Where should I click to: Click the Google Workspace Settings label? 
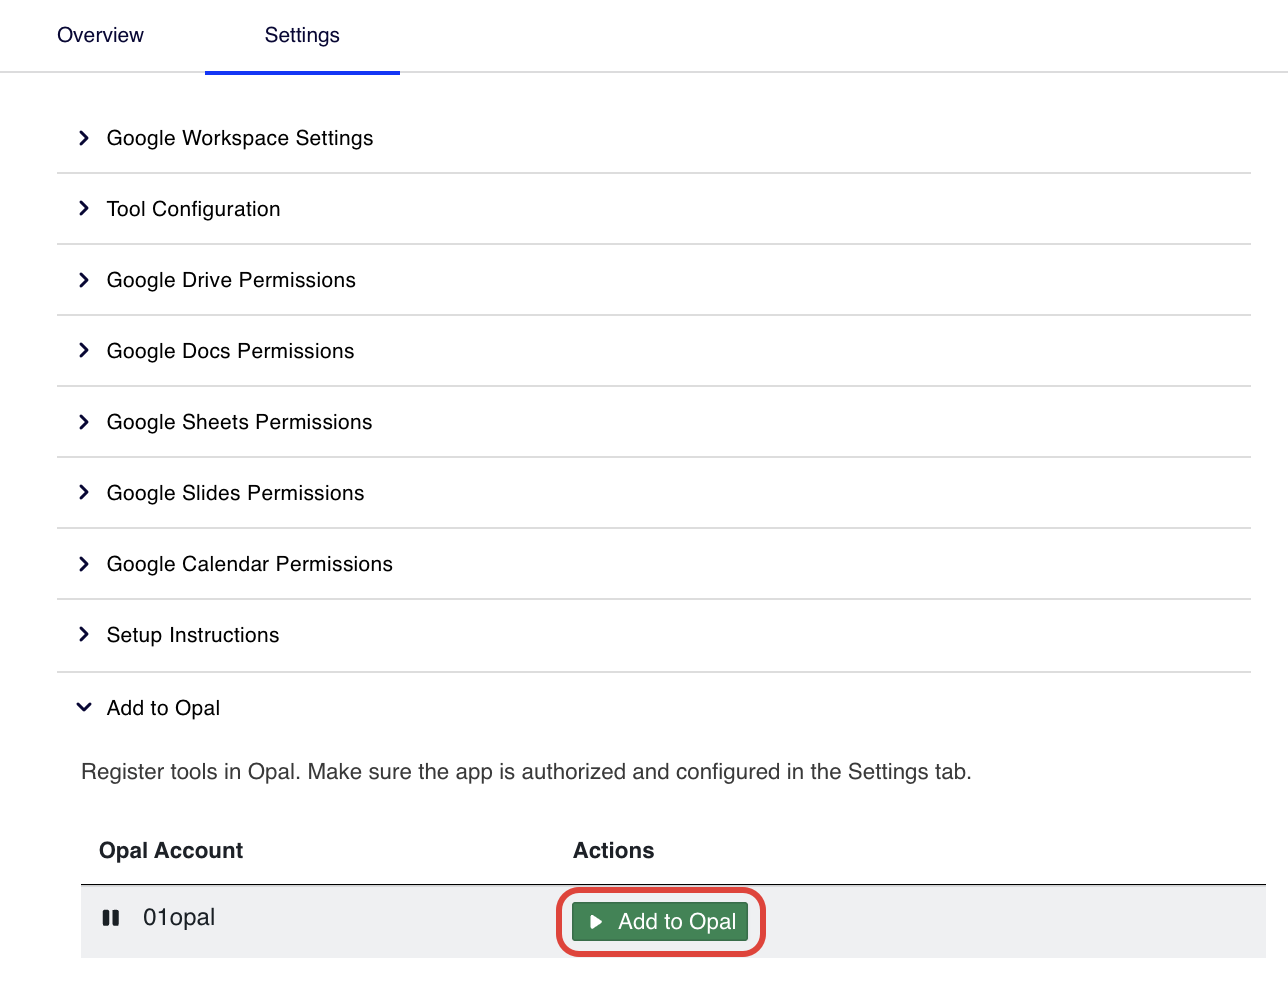(240, 138)
